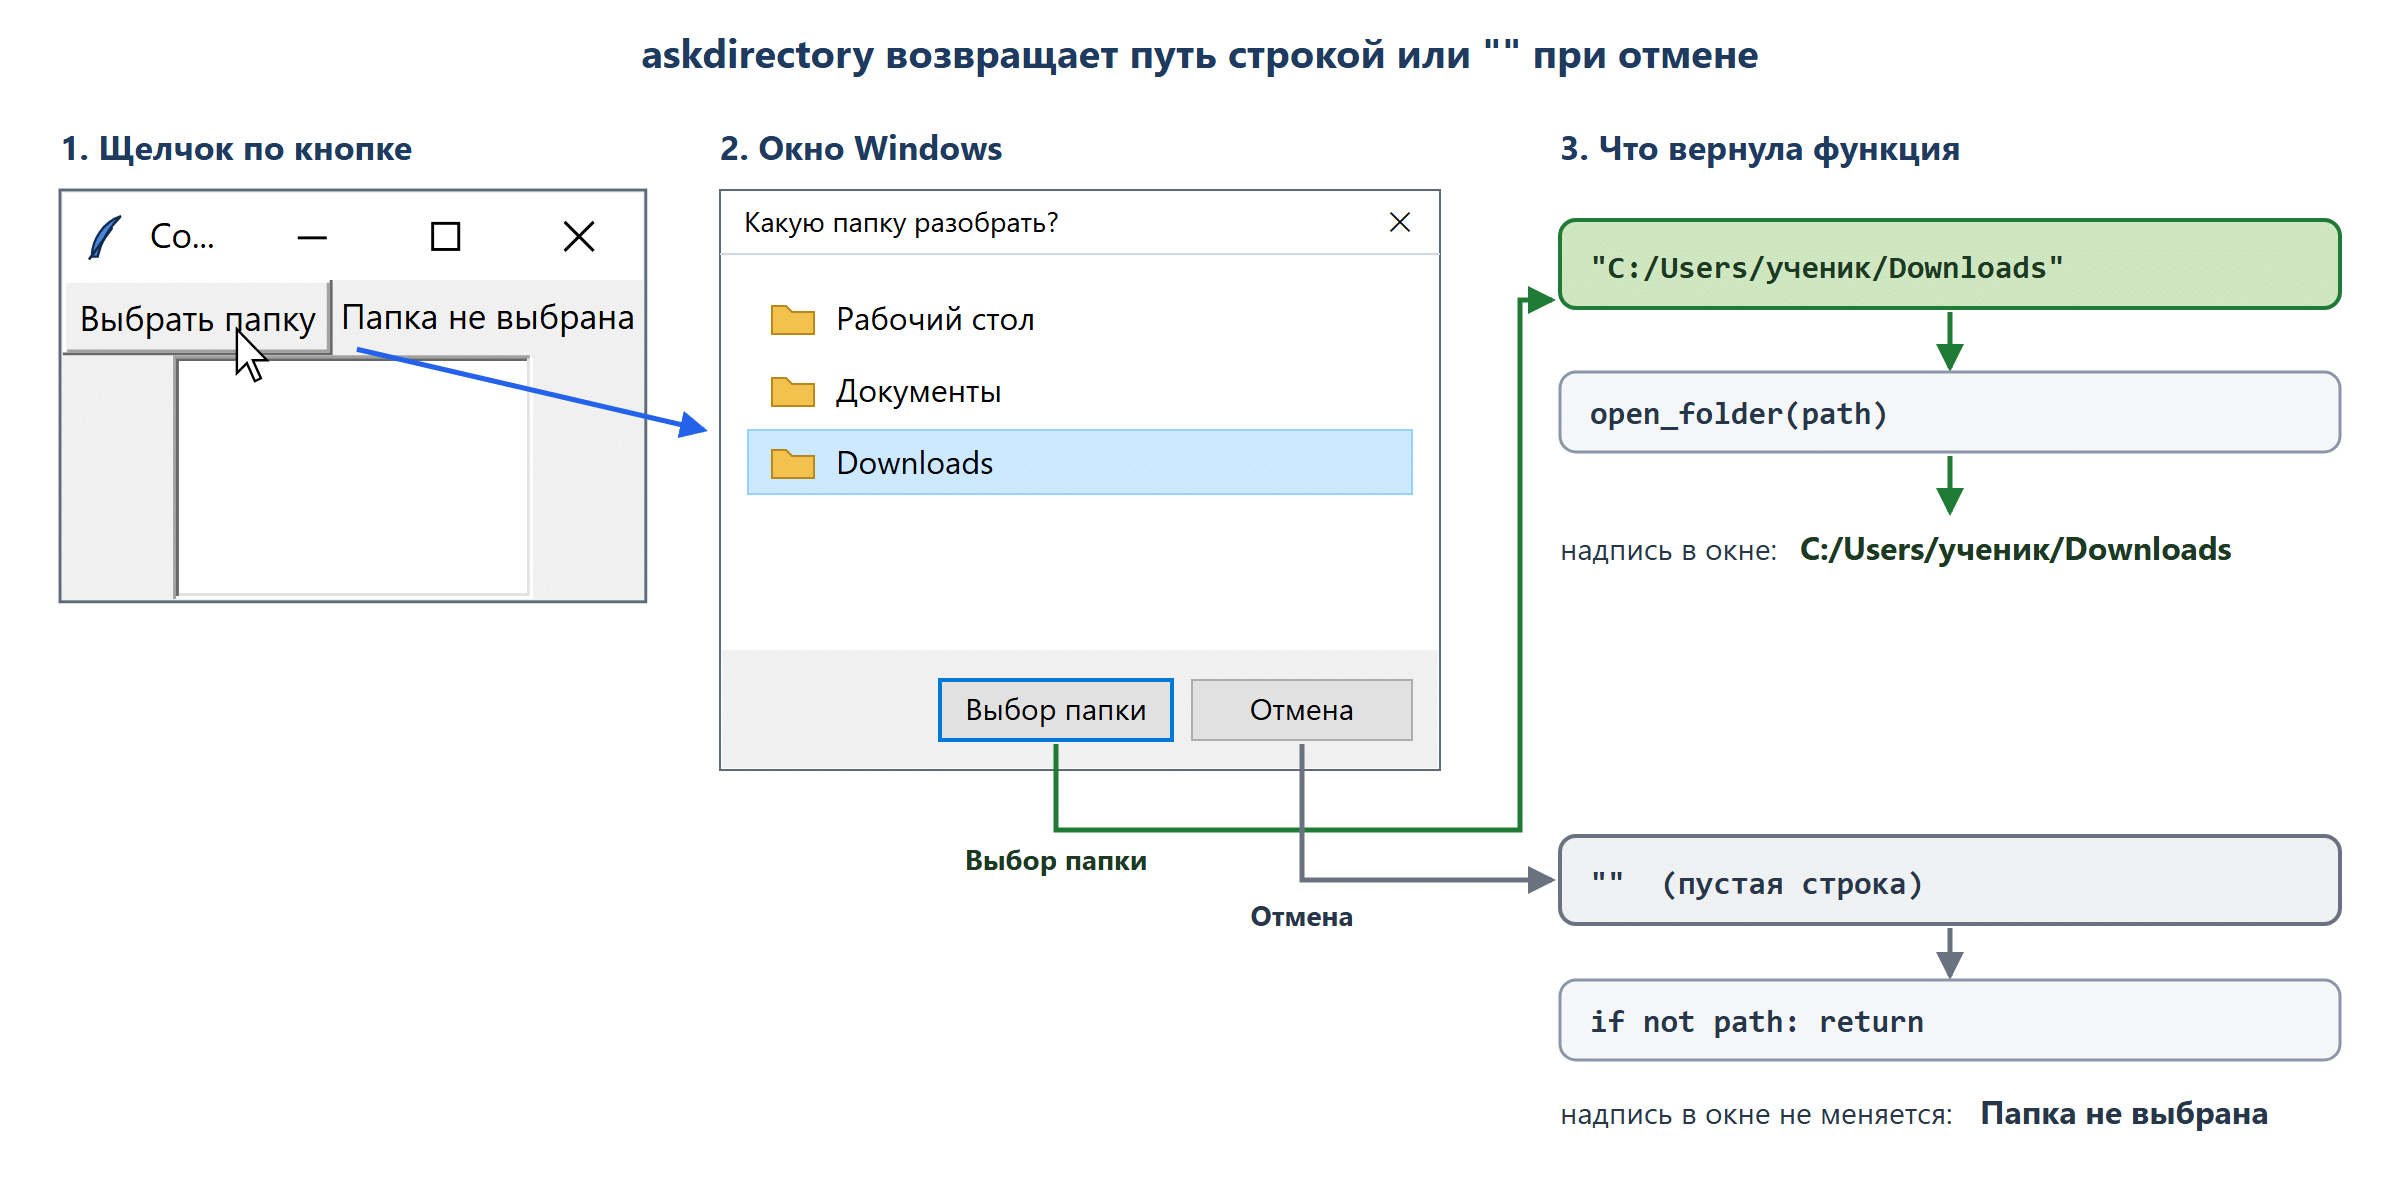
Task: Click the 'Co...' window title text
Action: (182, 237)
